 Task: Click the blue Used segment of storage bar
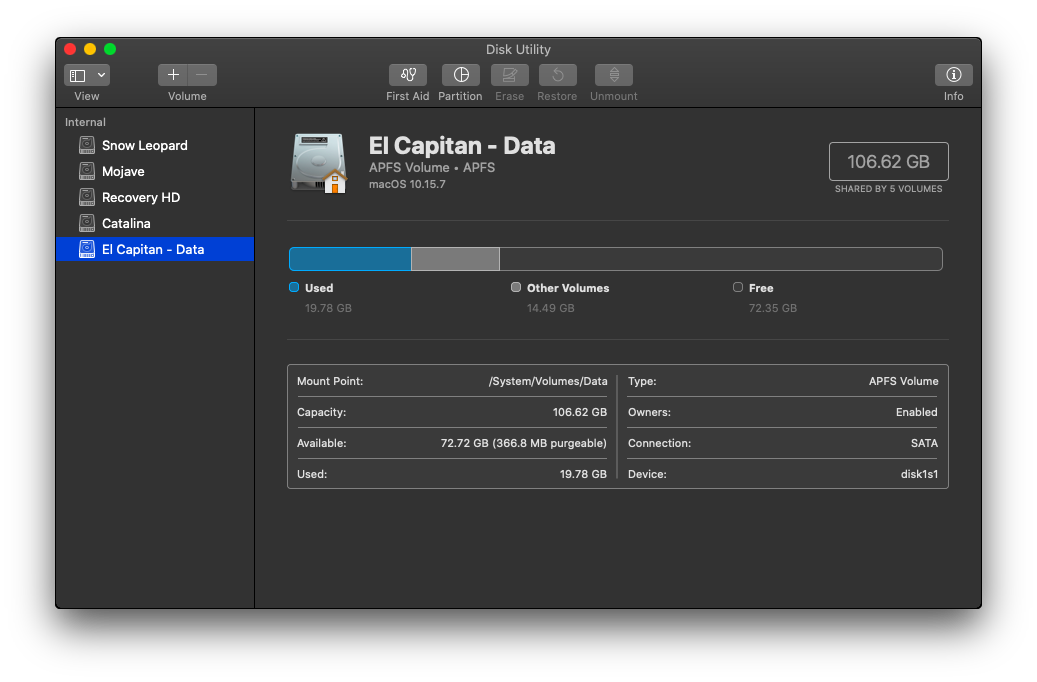coord(350,259)
